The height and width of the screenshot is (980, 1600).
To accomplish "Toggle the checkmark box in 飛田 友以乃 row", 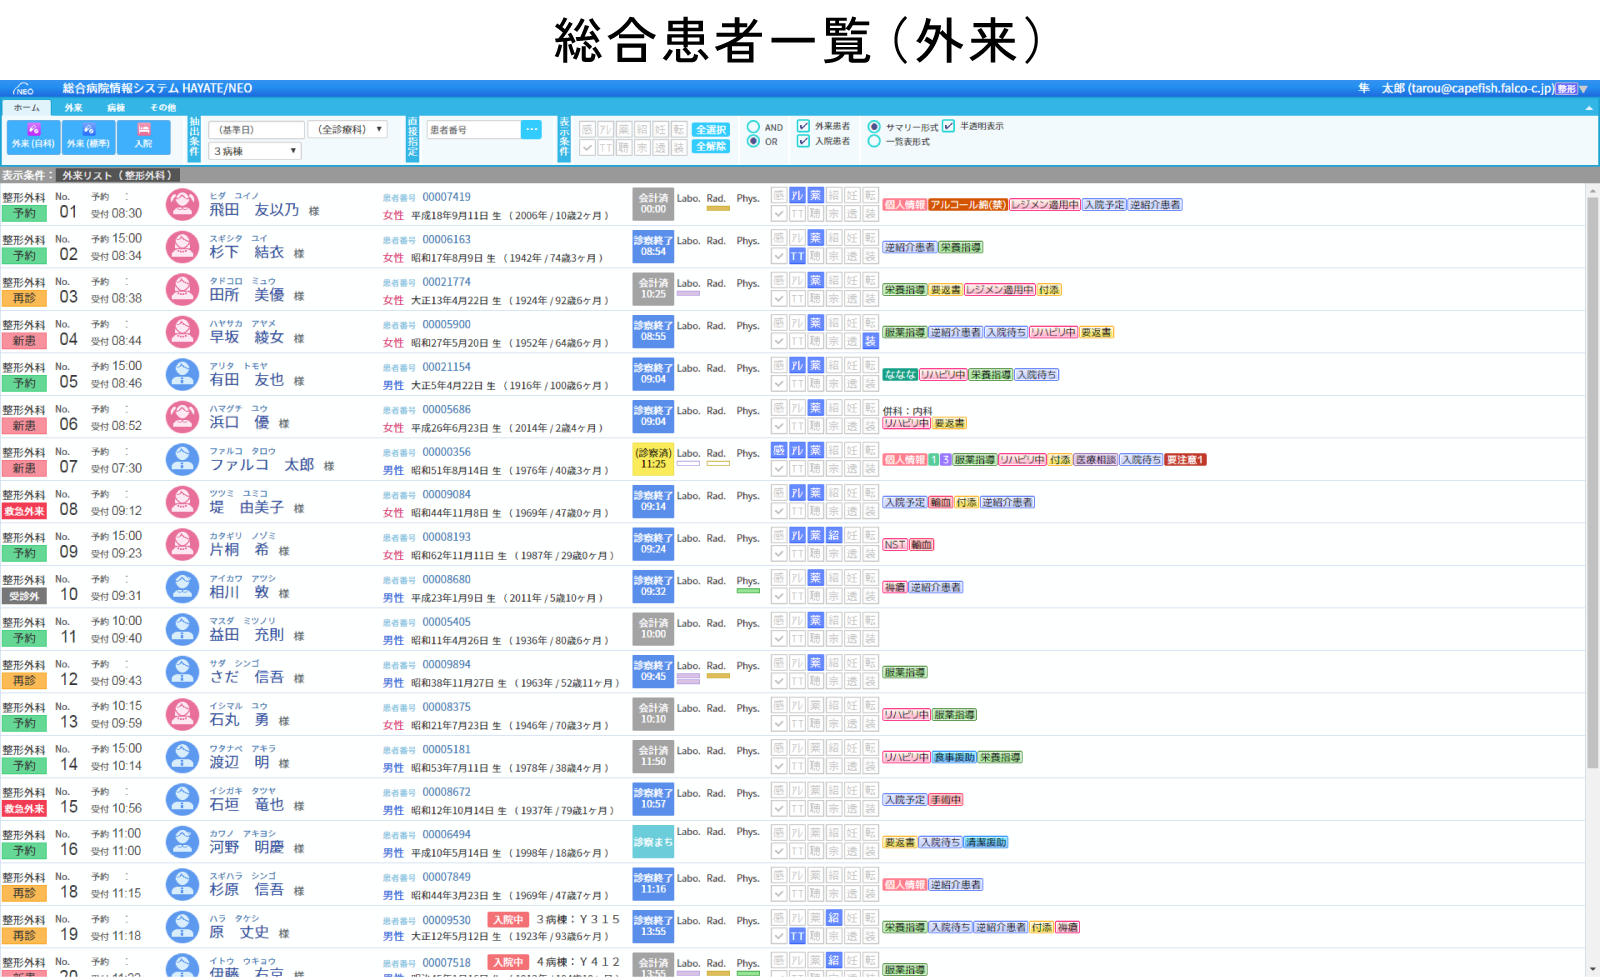I will pos(779,213).
